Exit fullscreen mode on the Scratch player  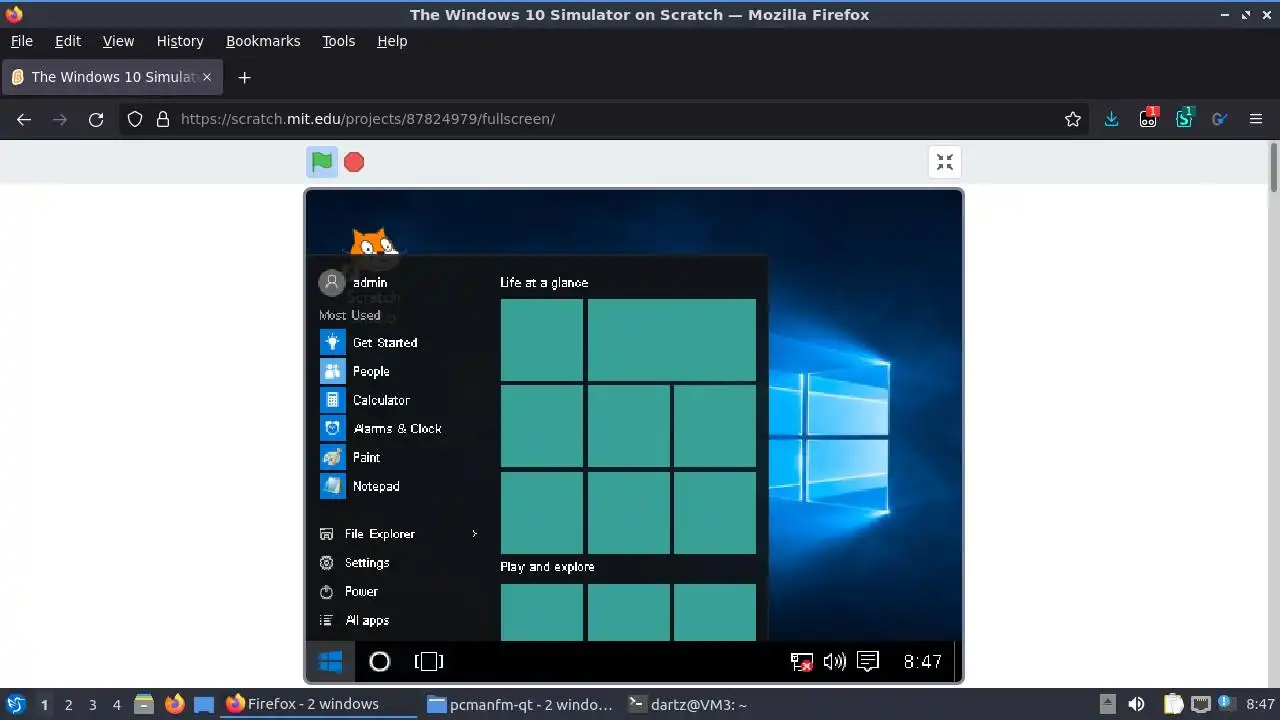point(945,162)
